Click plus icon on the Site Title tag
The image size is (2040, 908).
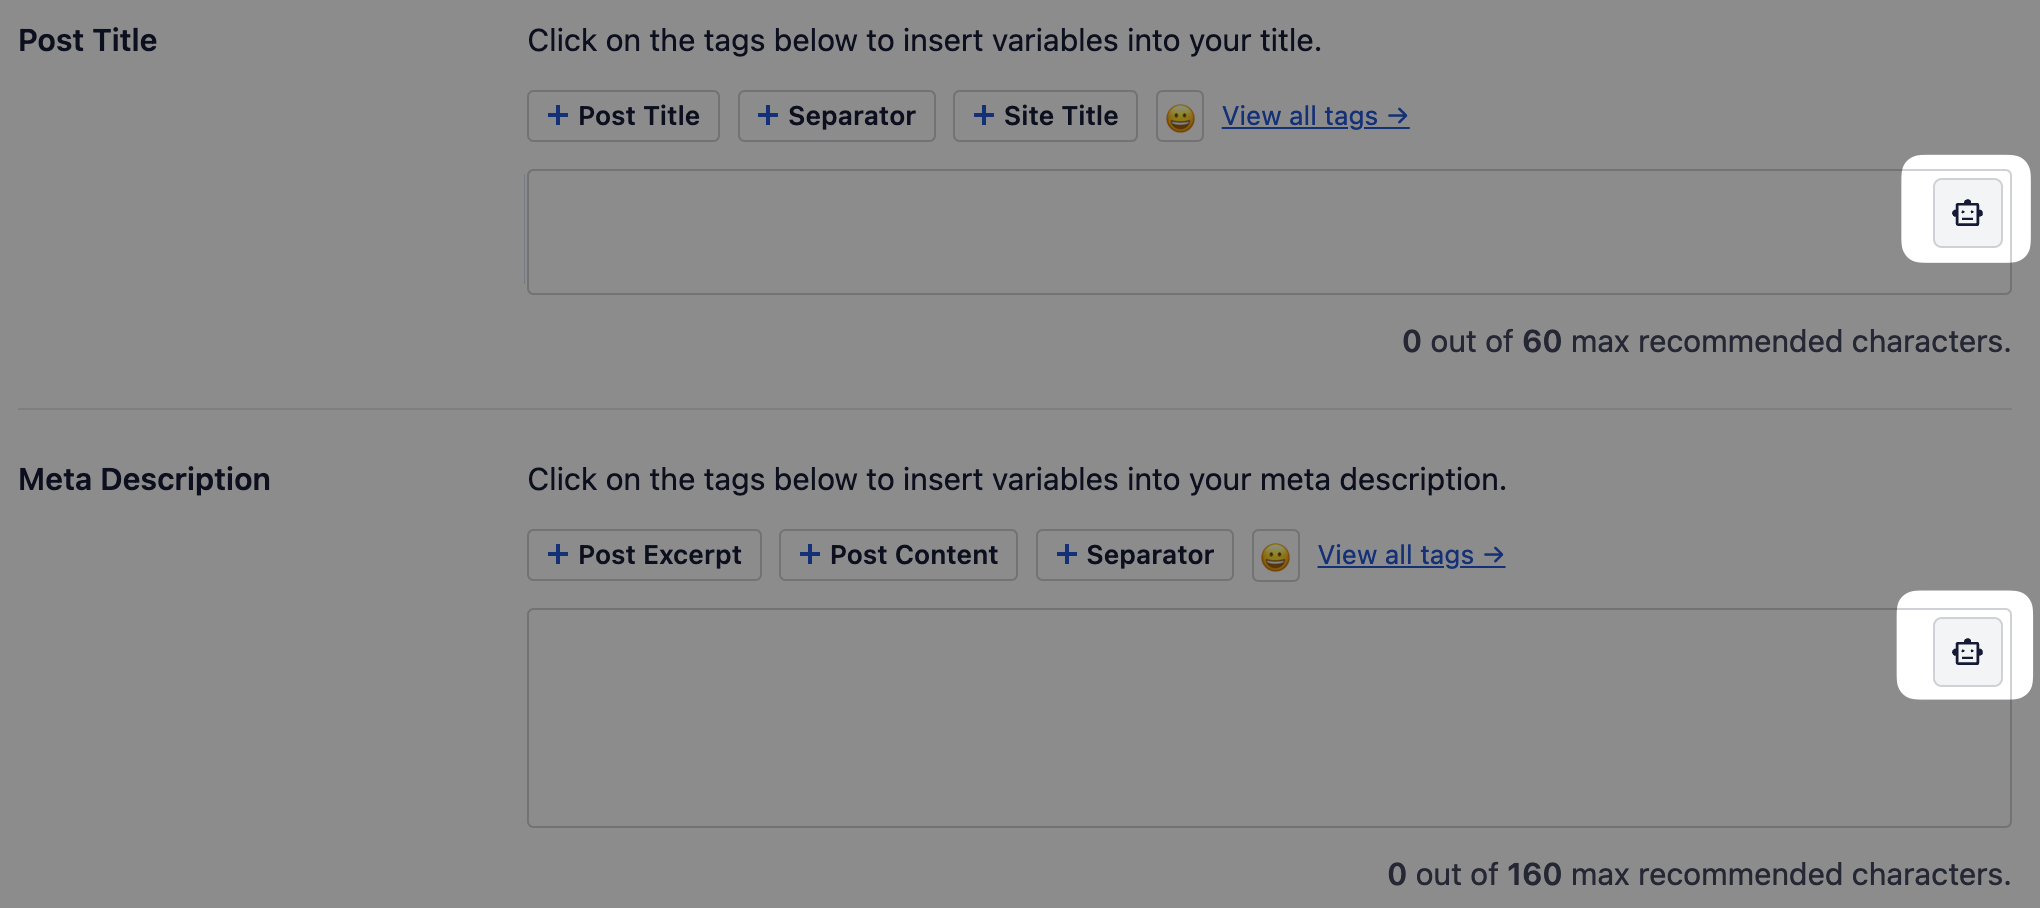pos(984,116)
